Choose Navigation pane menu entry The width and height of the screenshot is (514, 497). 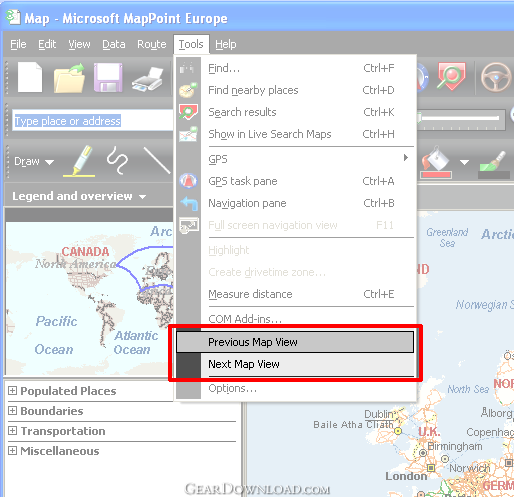[295, 203]
